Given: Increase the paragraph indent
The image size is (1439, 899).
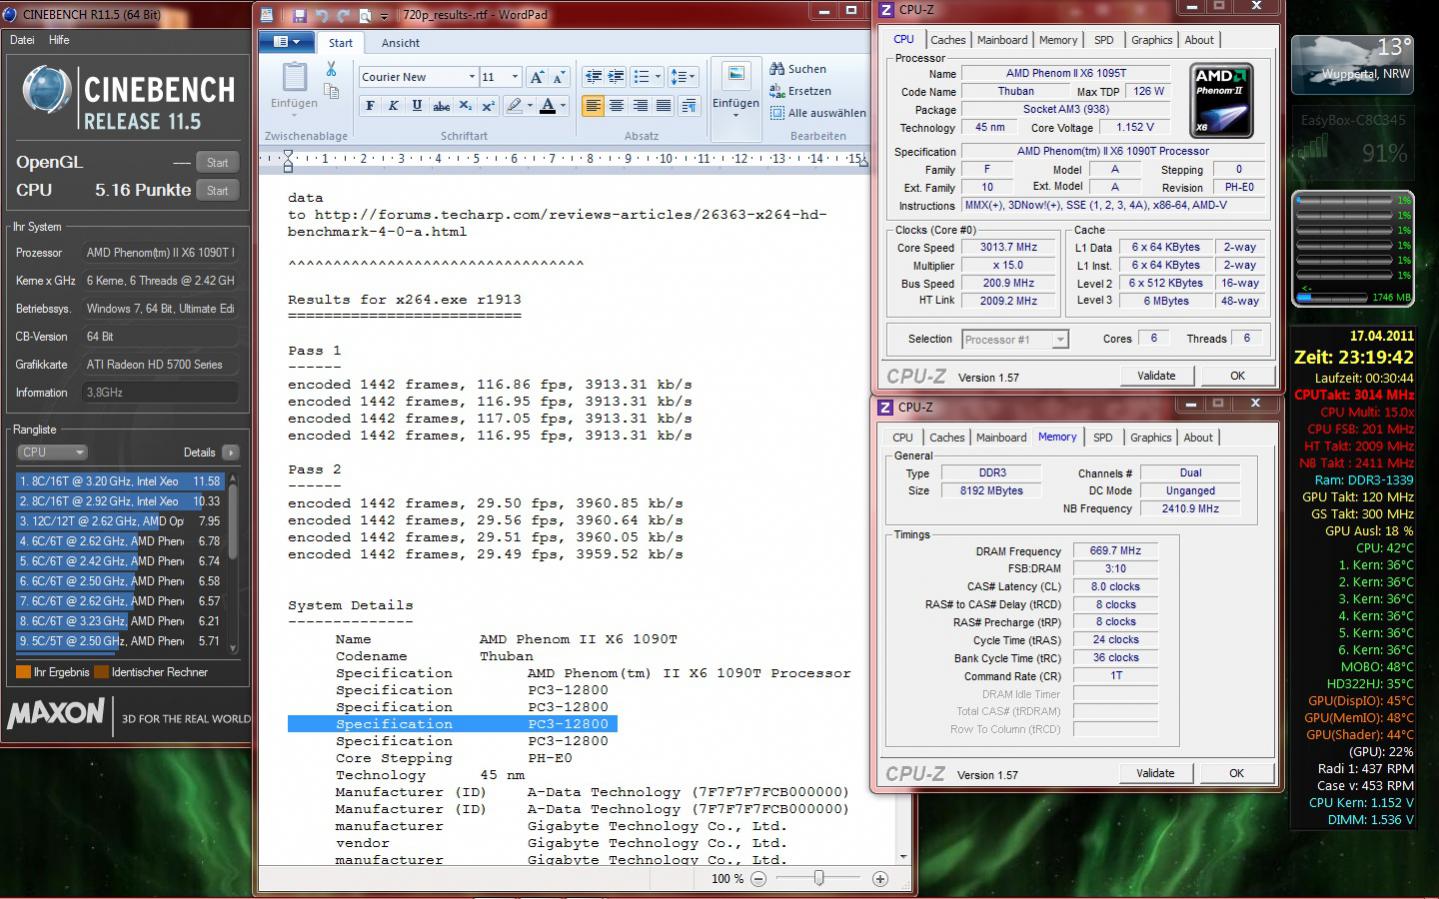Looking at the screenshot, I should coord(617,77).
